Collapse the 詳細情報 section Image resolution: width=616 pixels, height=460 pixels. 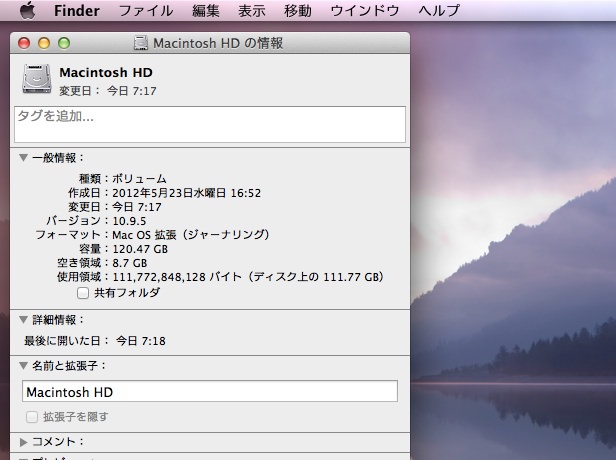coord(23,320)
